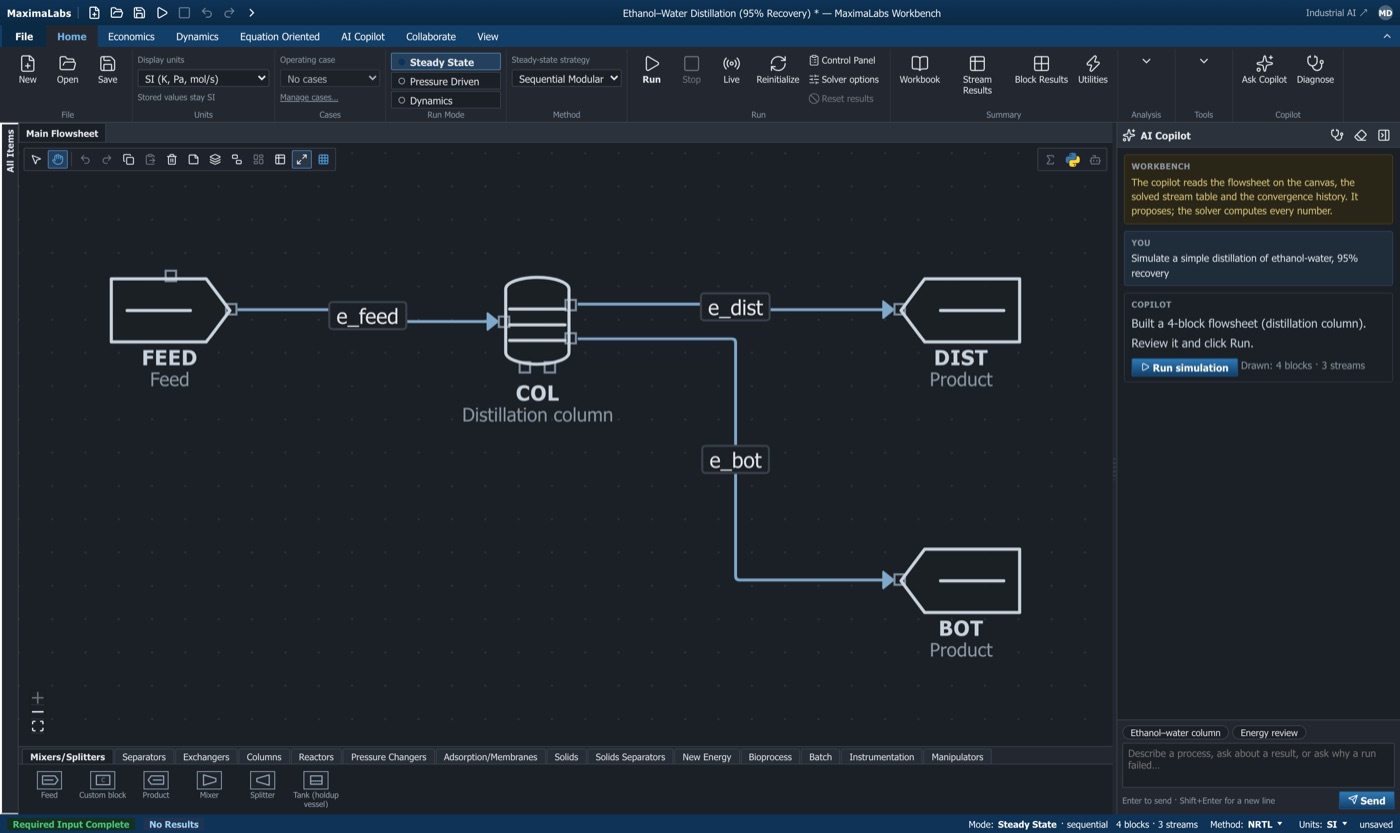Expand the Tools ribbon group
The image size is (1400, 833).
1204,61
